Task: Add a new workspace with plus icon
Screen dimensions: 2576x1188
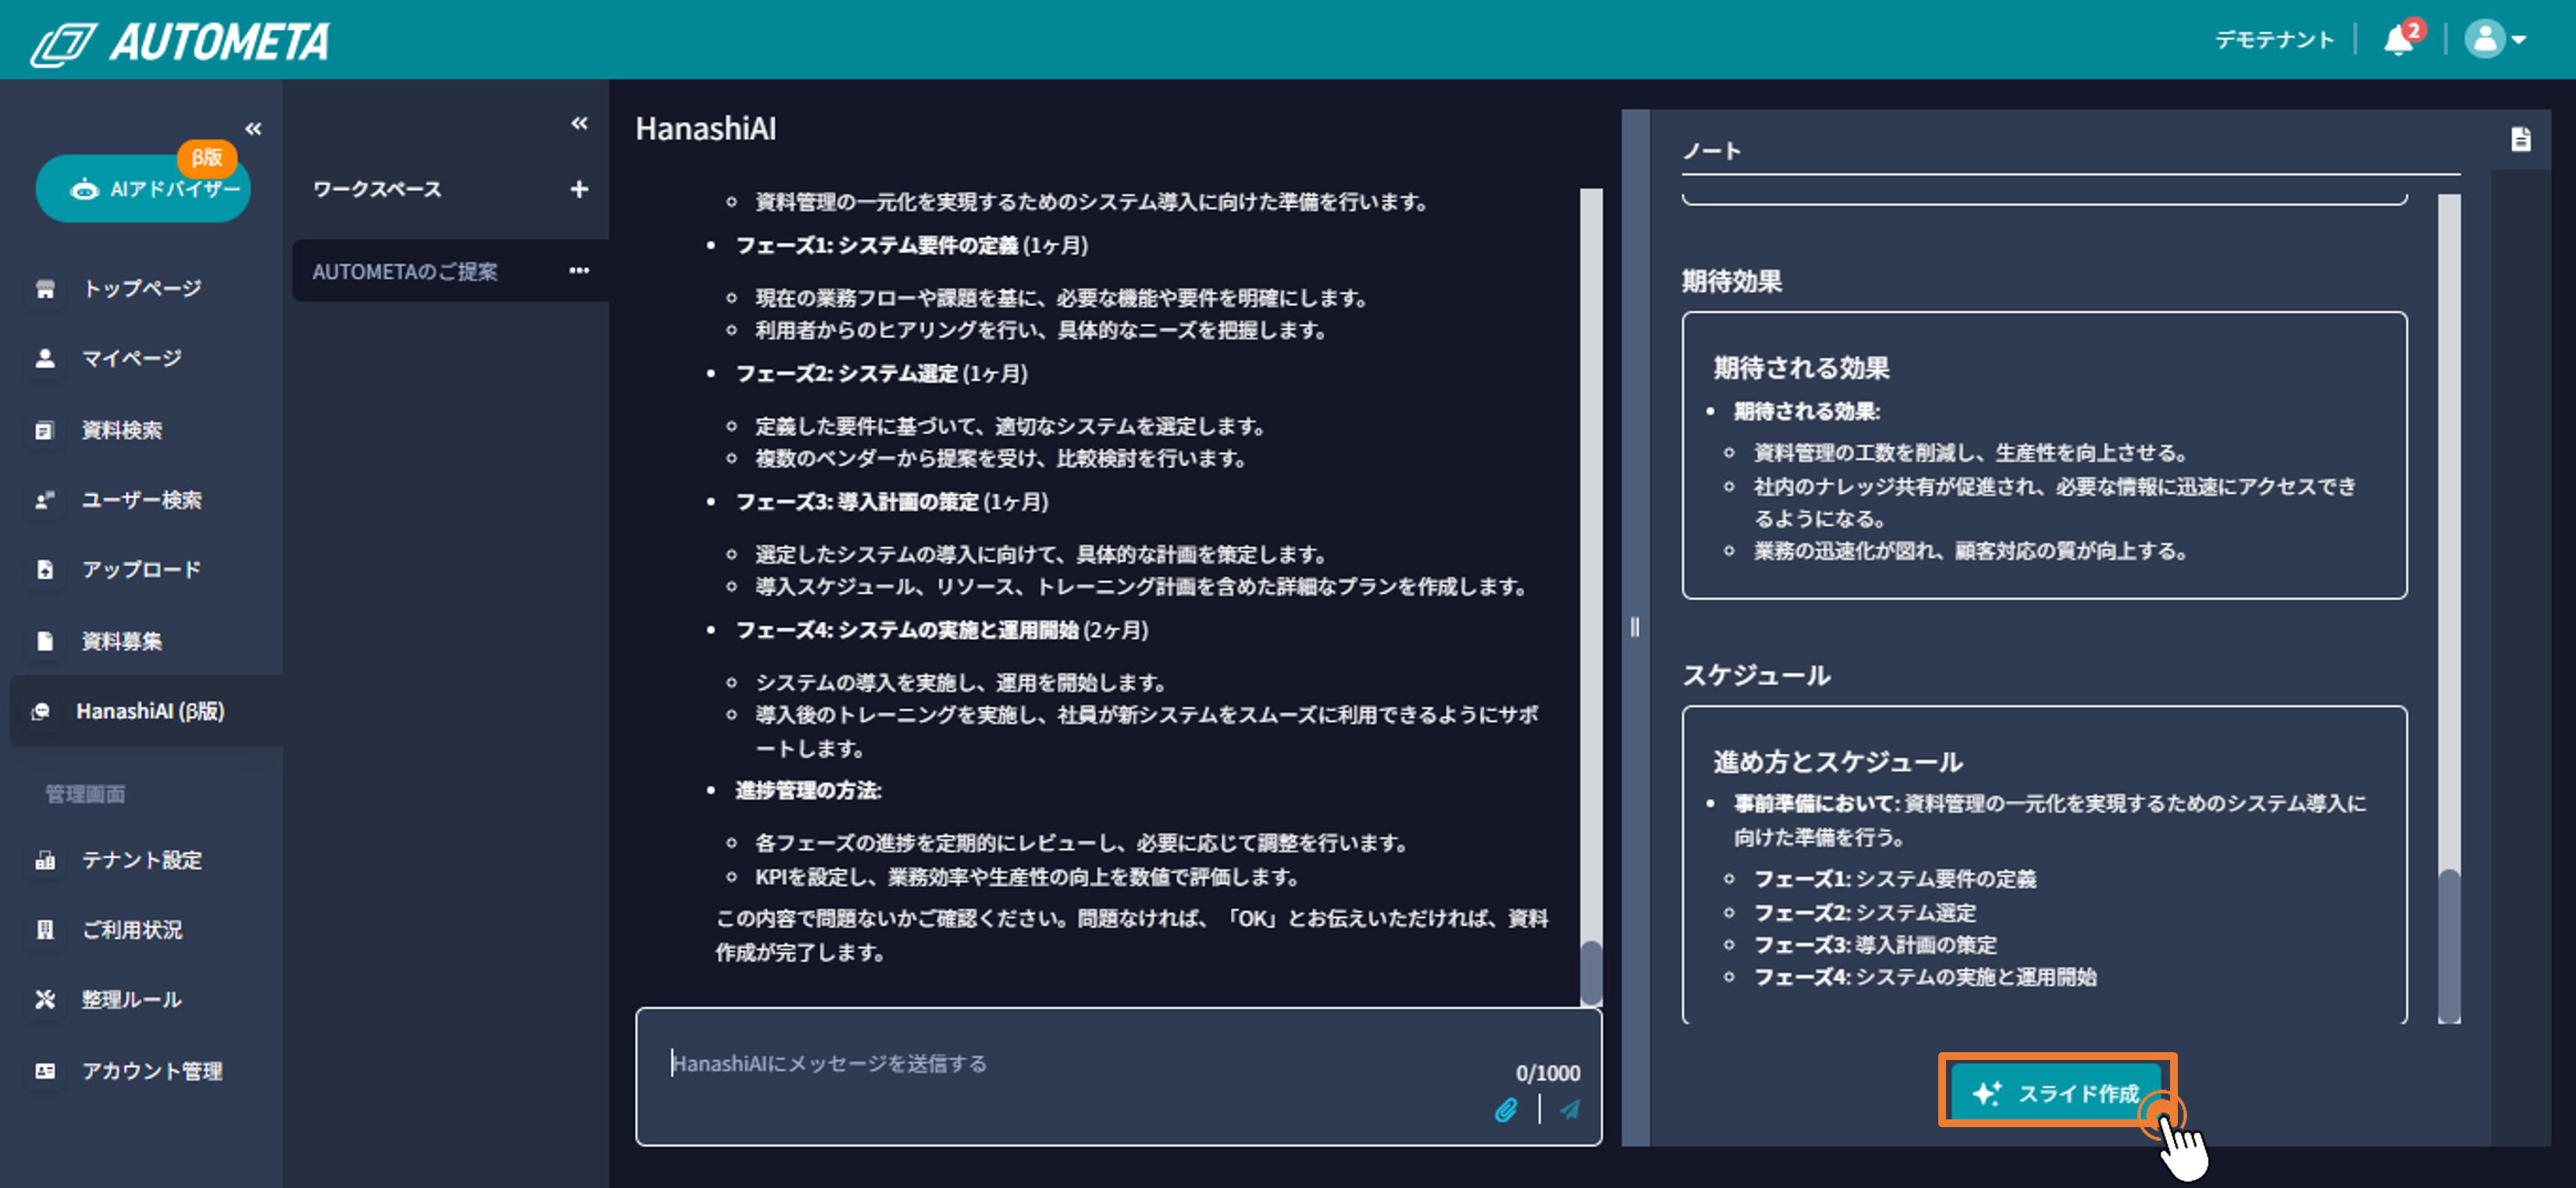Action: point(579,189)
